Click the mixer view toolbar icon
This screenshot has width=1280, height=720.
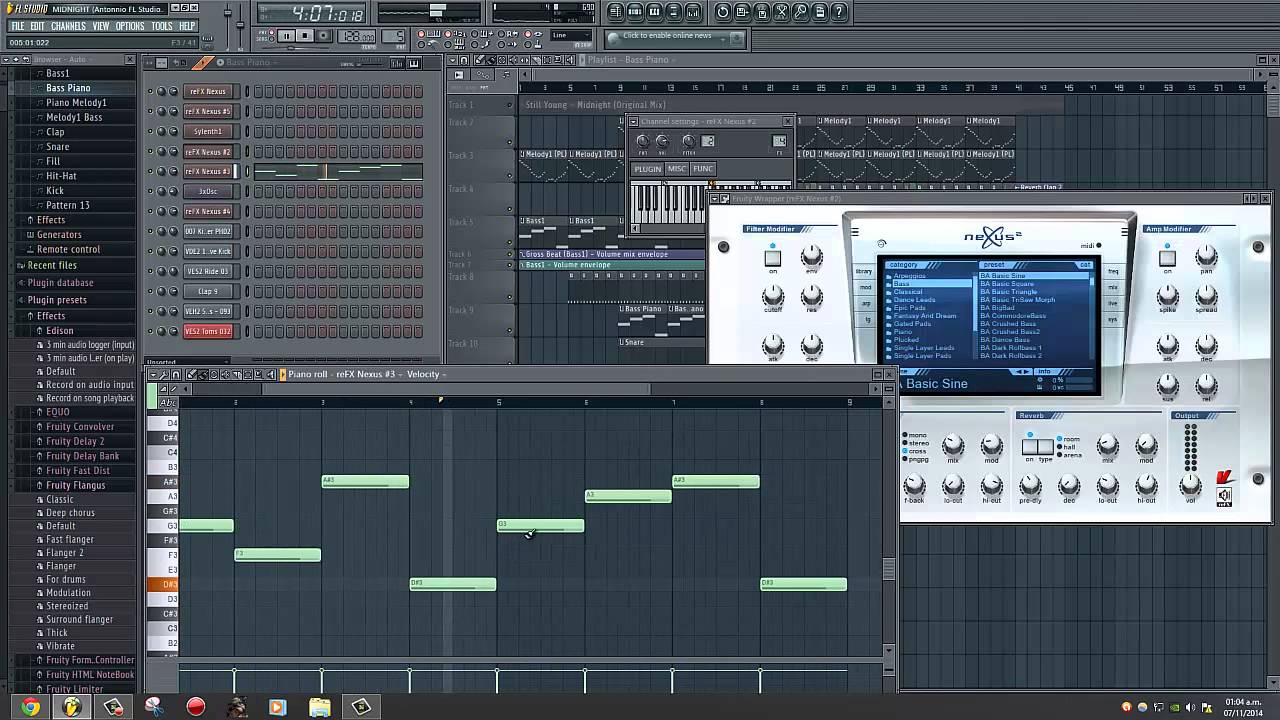click(693, 12)
